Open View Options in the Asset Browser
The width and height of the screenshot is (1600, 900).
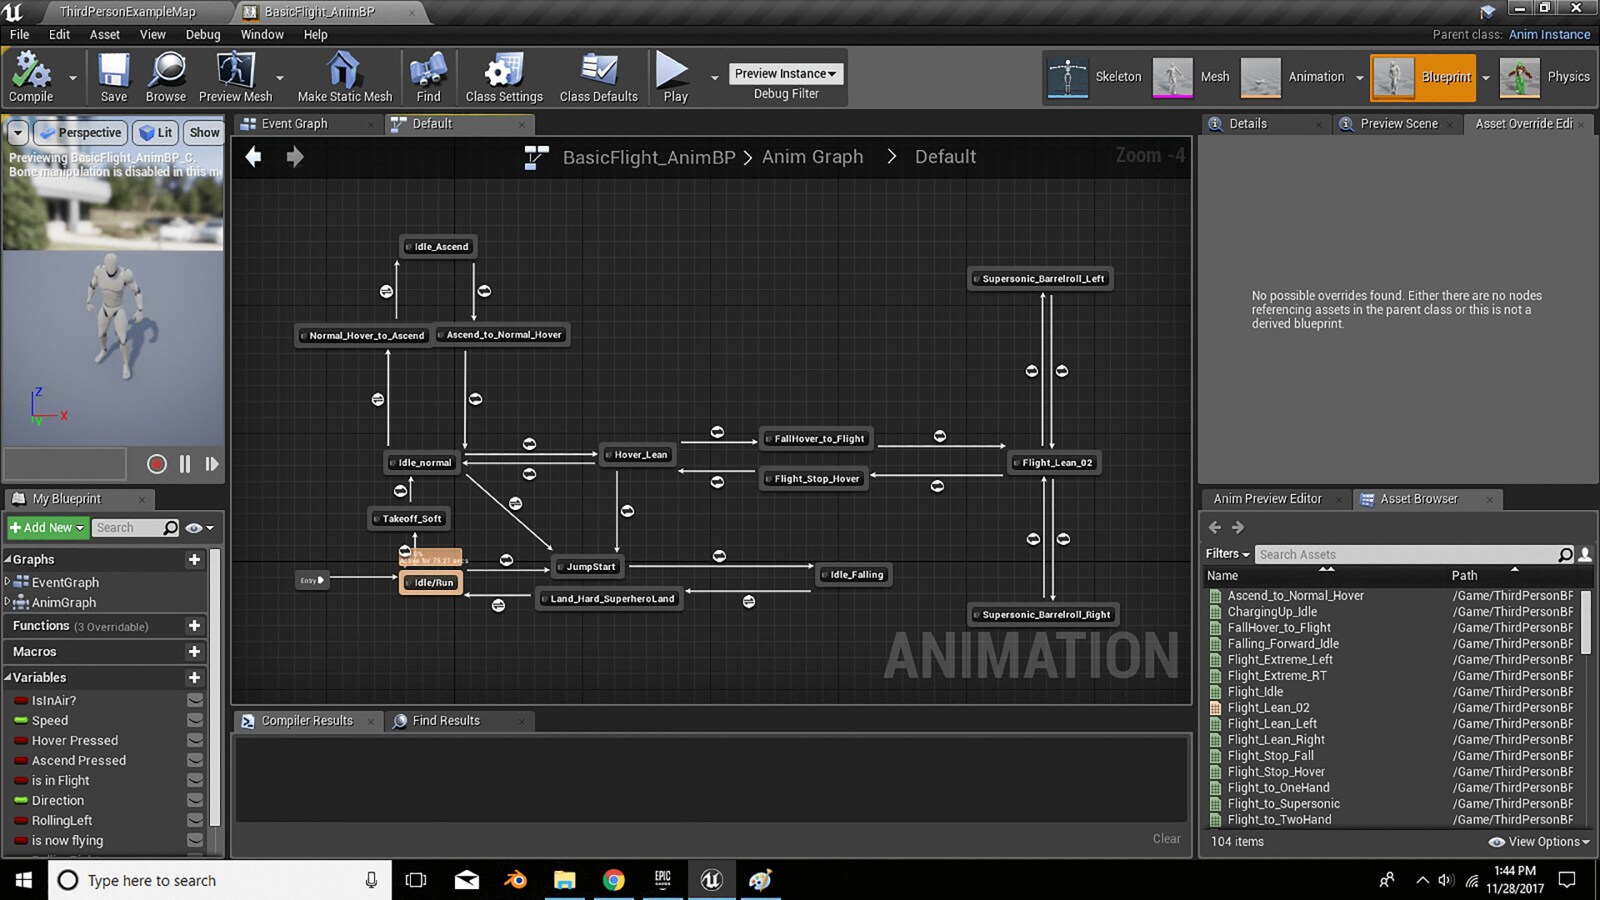point(1537,841)
